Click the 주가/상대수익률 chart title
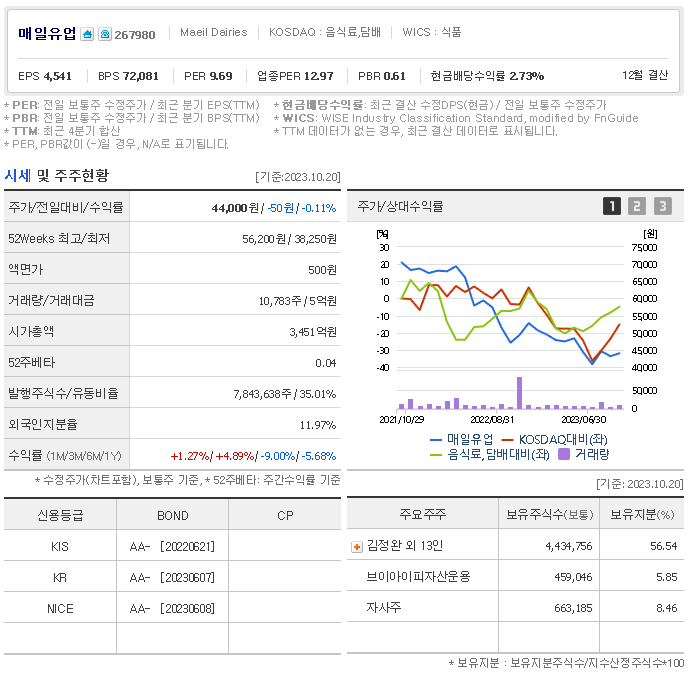693x678 pixels. pyautogui.click(x=400, y=206)
